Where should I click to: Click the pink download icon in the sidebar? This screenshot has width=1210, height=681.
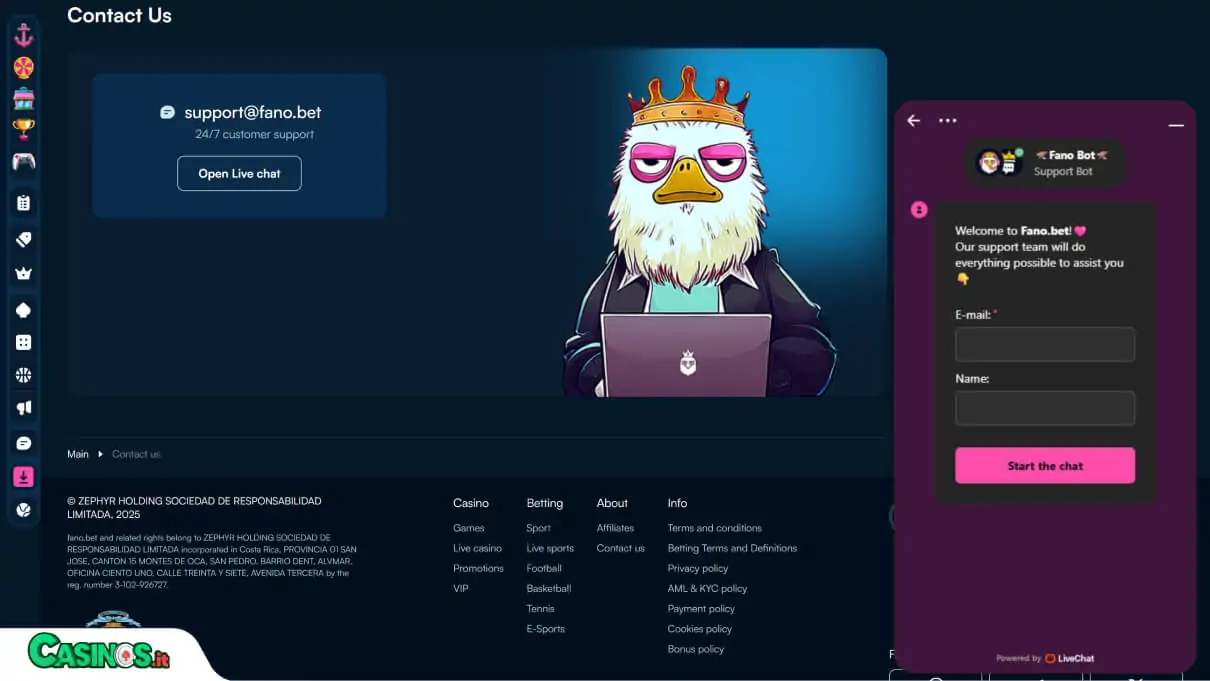[23, 477]
